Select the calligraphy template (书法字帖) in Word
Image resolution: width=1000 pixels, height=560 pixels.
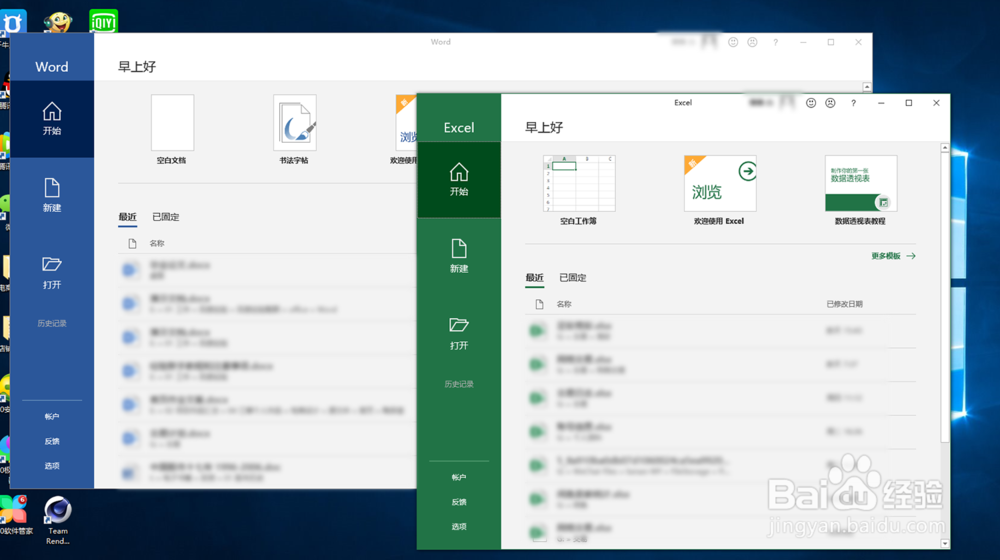tap(295, 129)
